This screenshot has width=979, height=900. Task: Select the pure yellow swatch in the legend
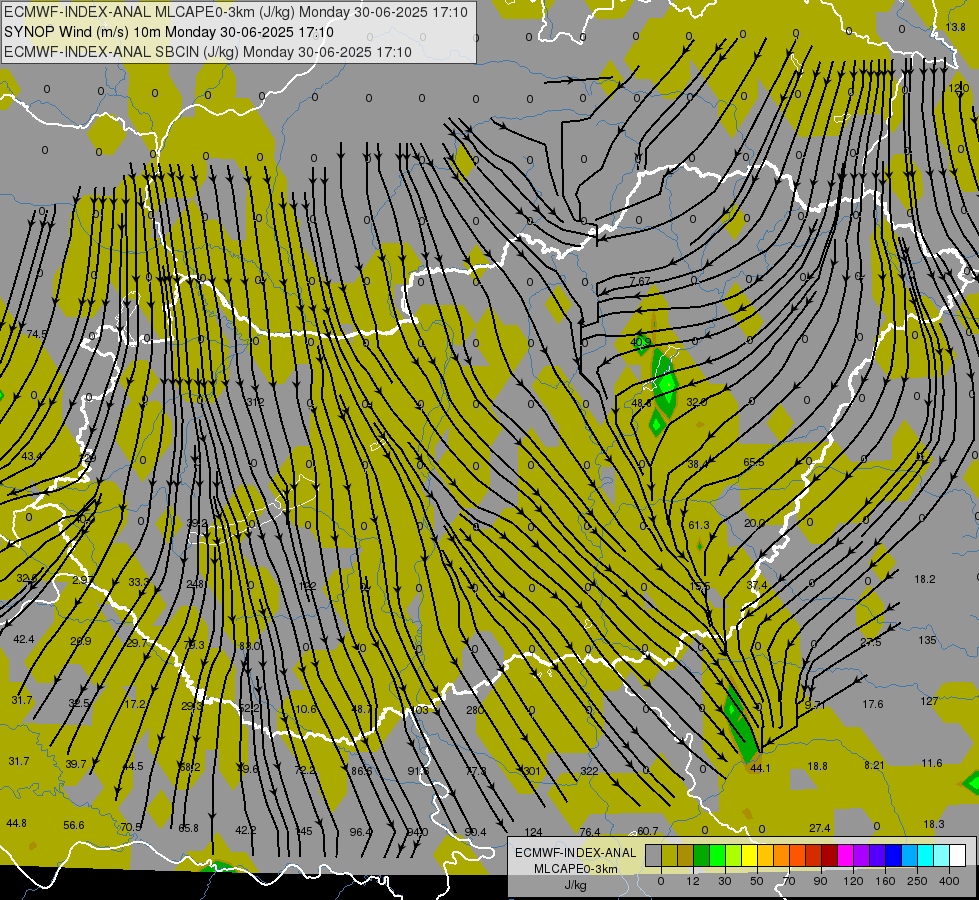(x=750, y=856)
